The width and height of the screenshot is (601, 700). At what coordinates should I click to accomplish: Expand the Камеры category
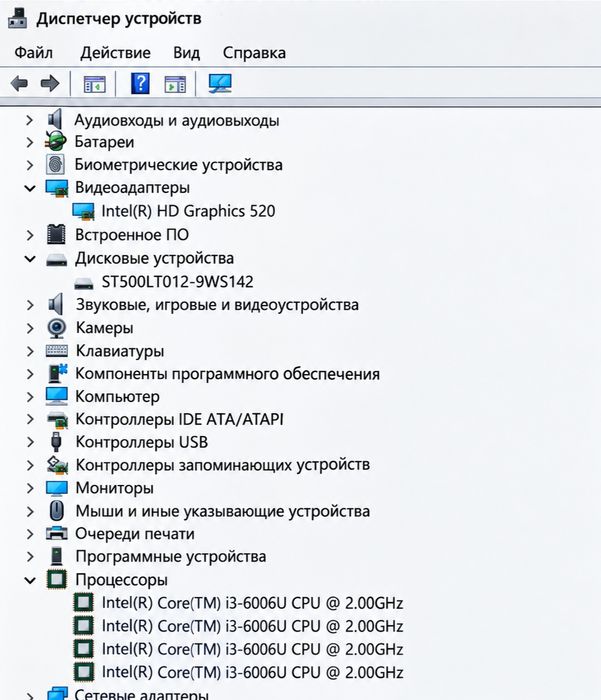tap(29, 328)
